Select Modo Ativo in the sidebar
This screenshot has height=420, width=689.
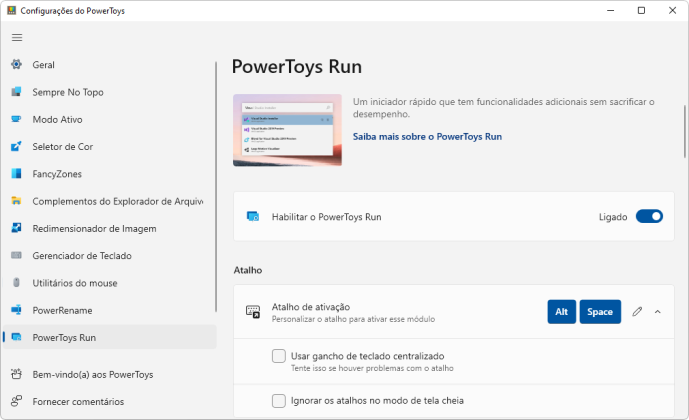click(x=109, y=119)
